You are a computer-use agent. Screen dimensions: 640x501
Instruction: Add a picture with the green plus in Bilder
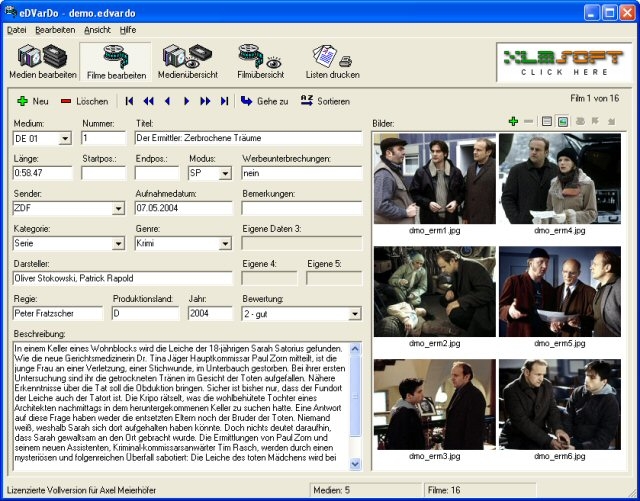(513, 121)
